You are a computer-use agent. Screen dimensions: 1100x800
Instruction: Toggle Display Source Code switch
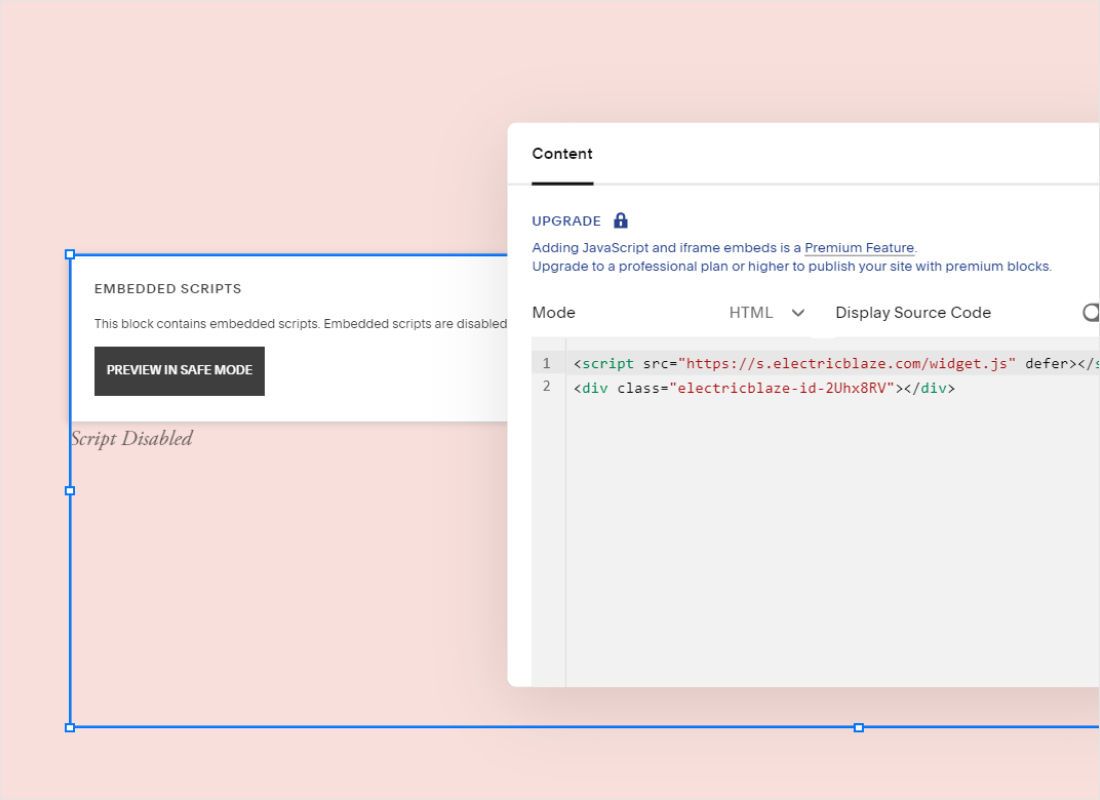[1091, 312]
